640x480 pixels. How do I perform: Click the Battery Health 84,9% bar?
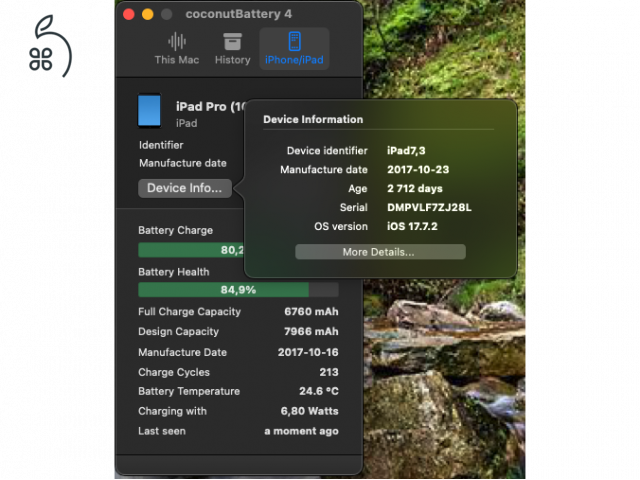point(238,290)
